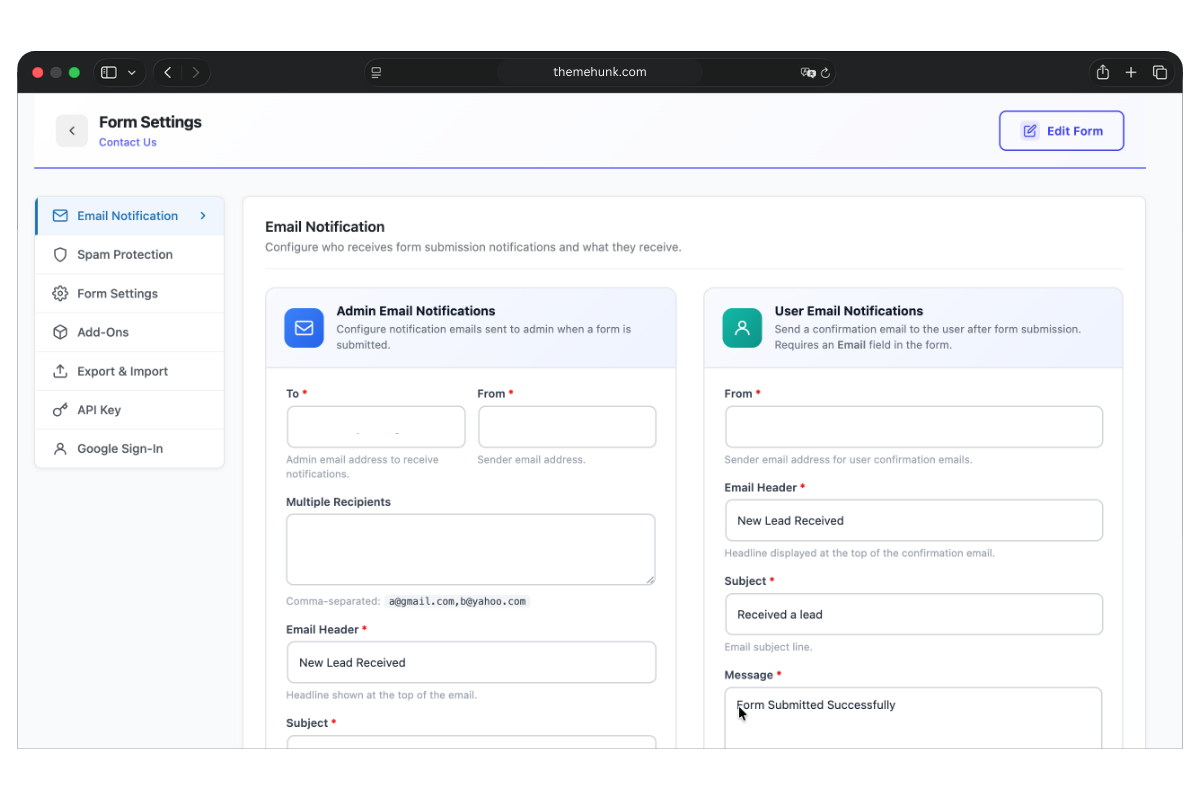
Task: Open the sidebar dropdown arrow in browser toolbar
Action: pyautogui.click(x=131, y=73)
